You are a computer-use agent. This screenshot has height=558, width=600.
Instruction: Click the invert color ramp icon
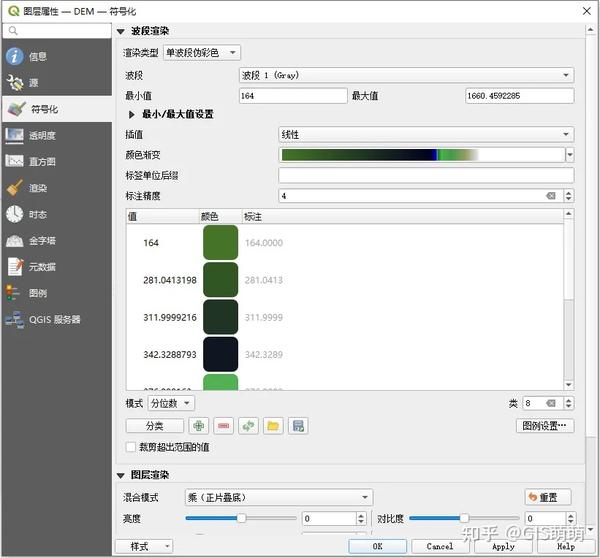pyautogui.click(x=248, y=426)
